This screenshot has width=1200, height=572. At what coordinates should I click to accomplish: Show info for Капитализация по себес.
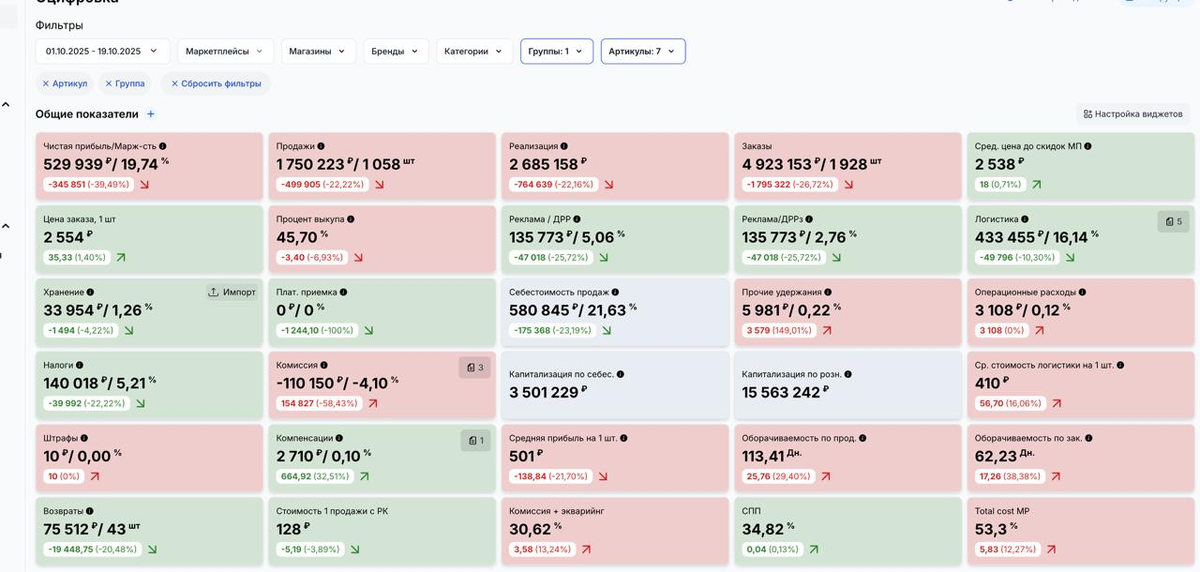point(621,374)
